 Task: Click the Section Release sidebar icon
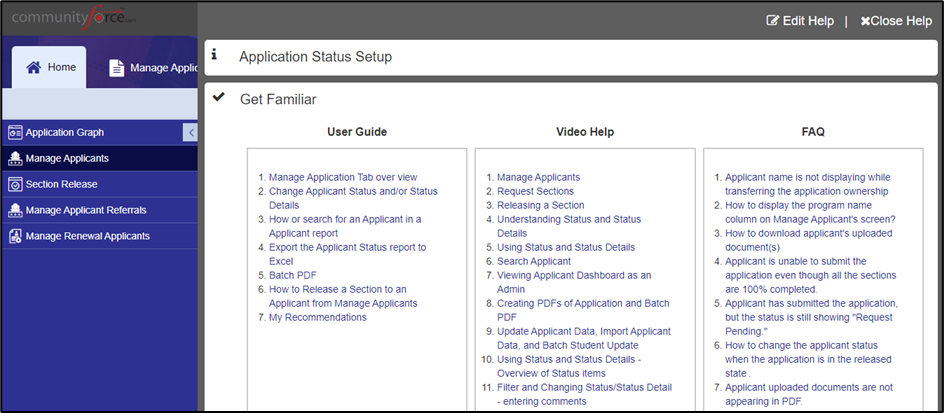15,184
